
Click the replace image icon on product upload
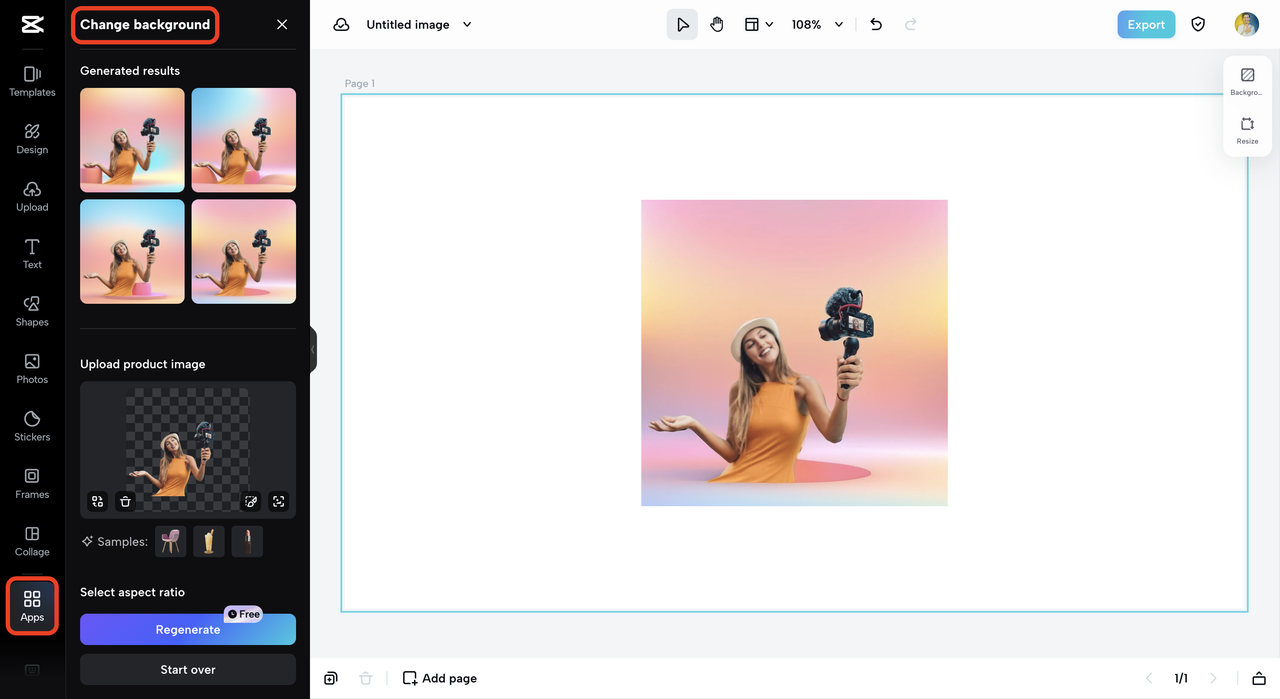(x=97, y=502)
